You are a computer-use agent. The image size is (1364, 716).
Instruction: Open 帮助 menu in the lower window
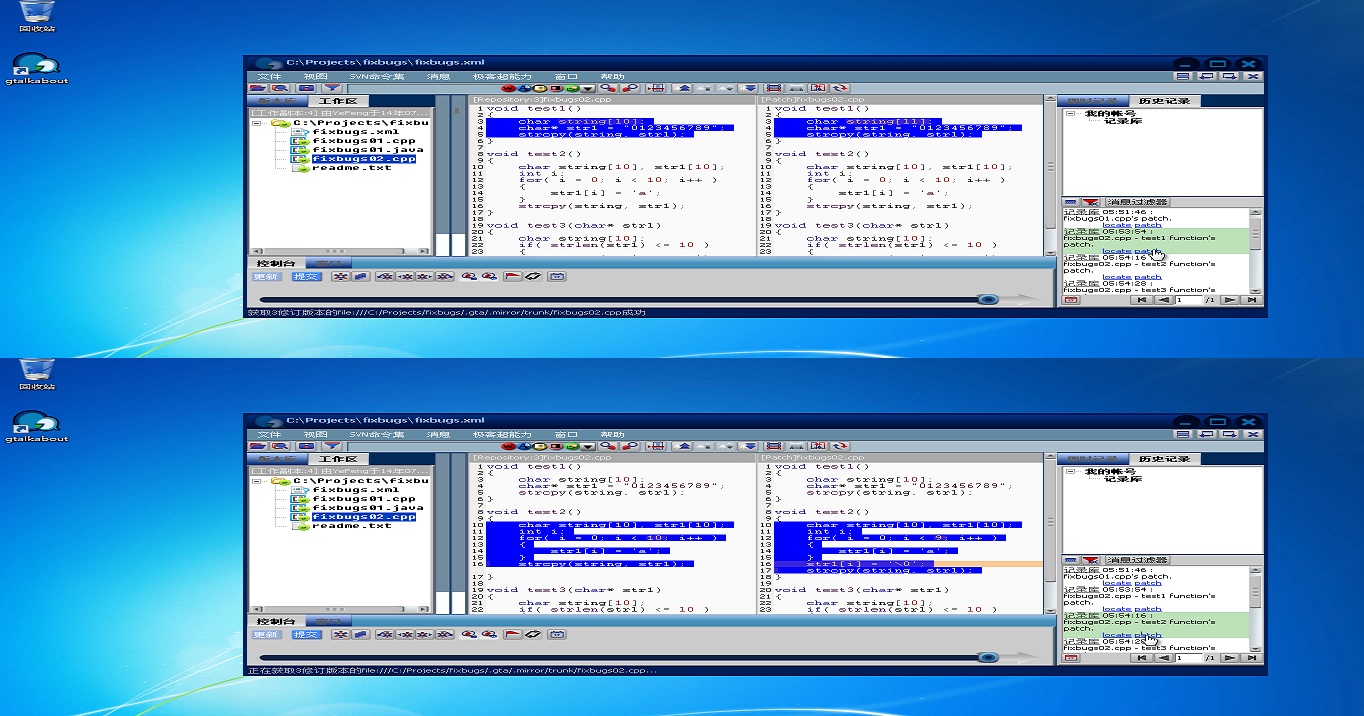point(612,434)
